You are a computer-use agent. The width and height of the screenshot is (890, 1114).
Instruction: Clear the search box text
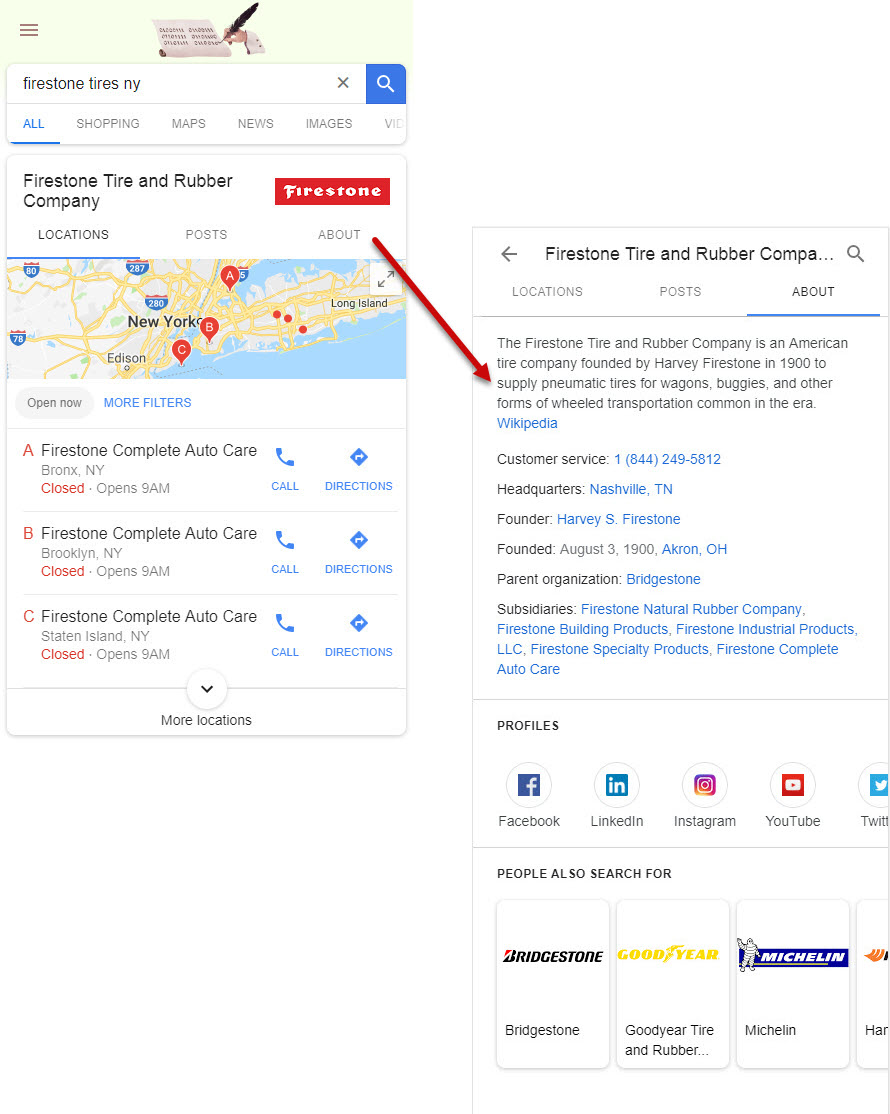click(x=343, y=83)
